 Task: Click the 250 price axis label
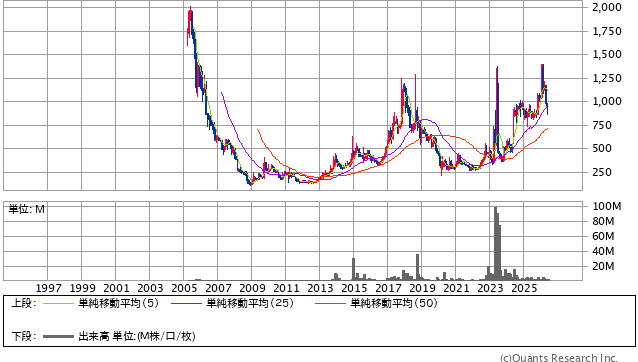coord(602,172)
